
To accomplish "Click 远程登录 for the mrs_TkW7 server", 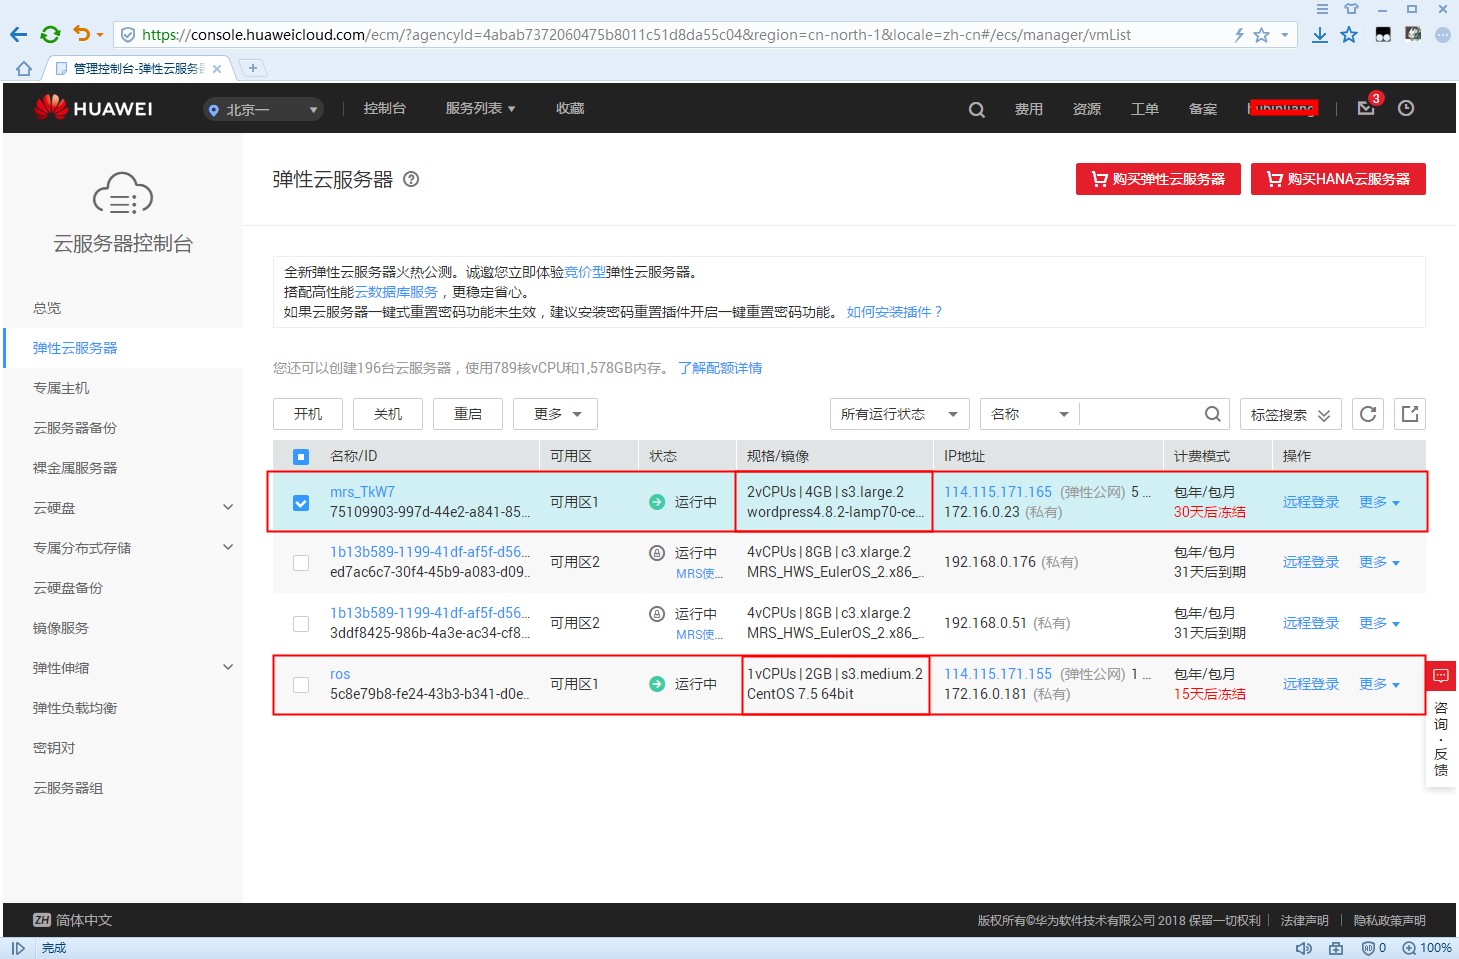I will click(1311, 502).
